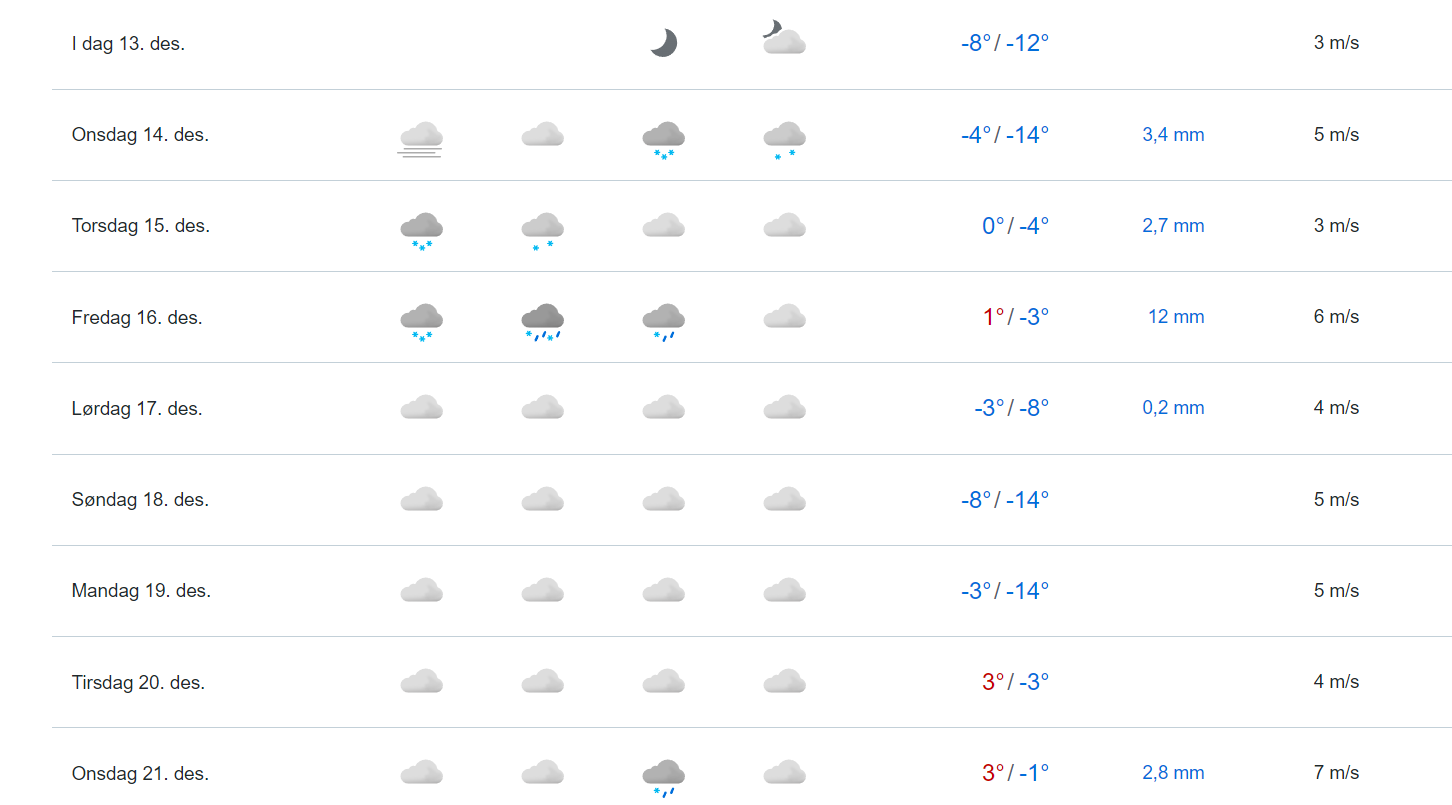Click the heavy sleet icon on Fredag 16. des.
Image resolution: width=1452 pixels, height=805 pixels.
pos(542,321)
